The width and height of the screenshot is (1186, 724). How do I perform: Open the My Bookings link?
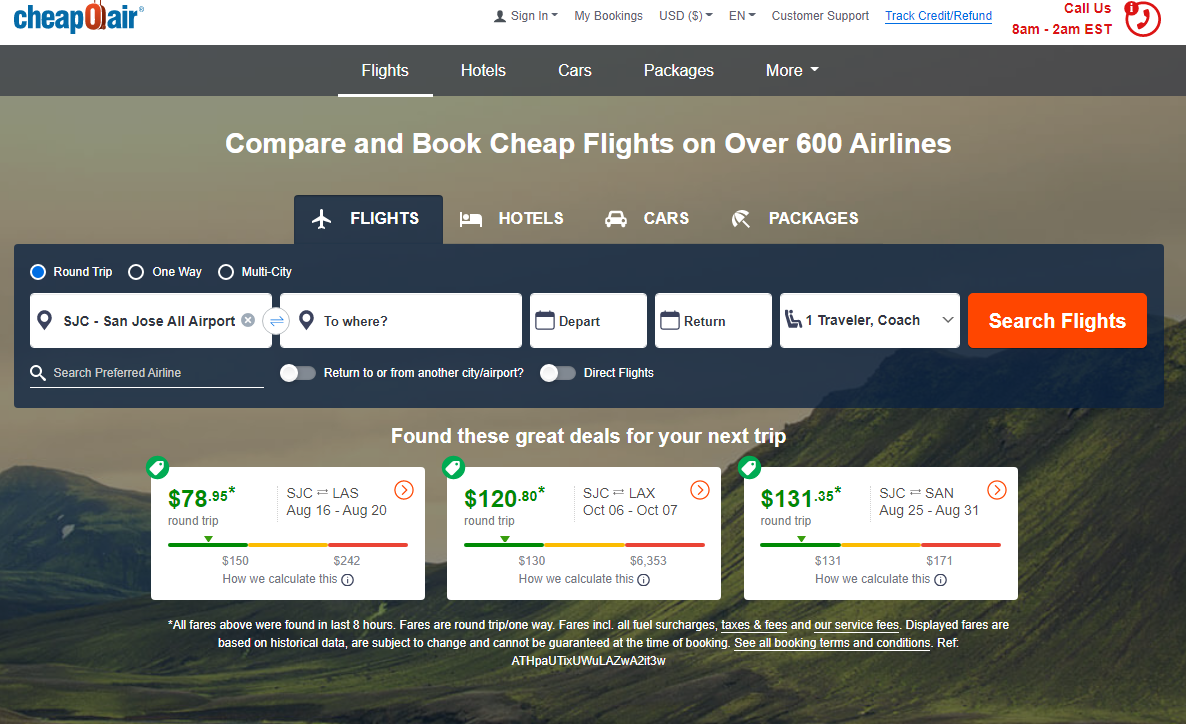pyautogui.click(x=608, y=16)
